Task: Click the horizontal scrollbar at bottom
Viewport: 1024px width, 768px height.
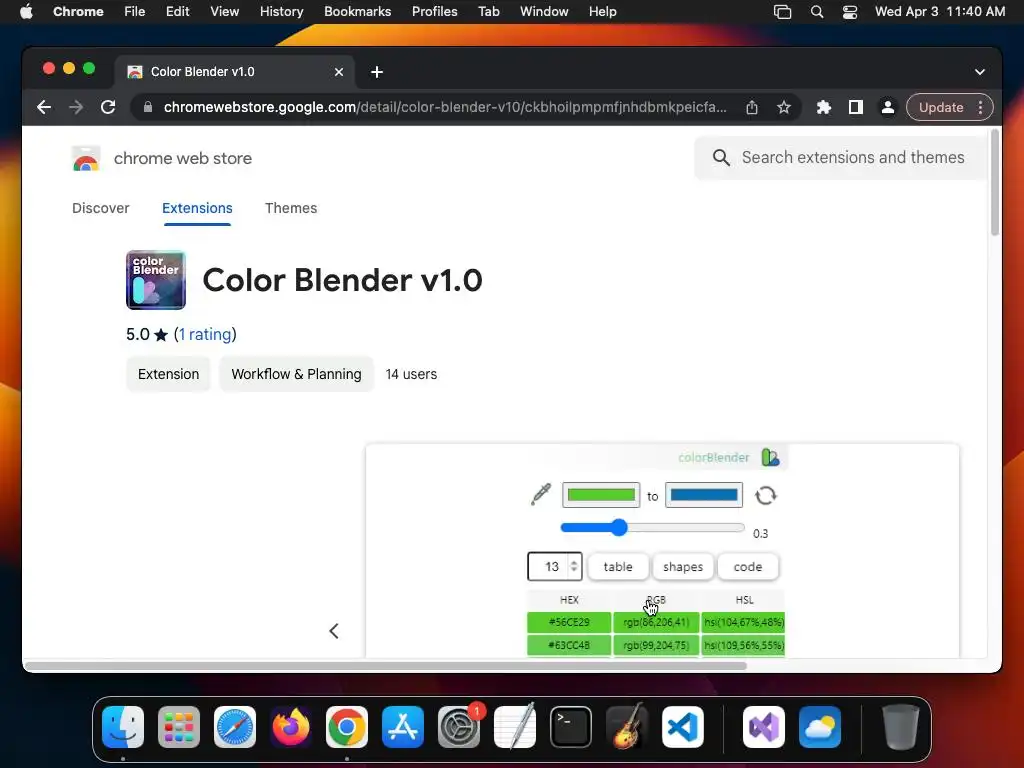Action: (385, 666)
